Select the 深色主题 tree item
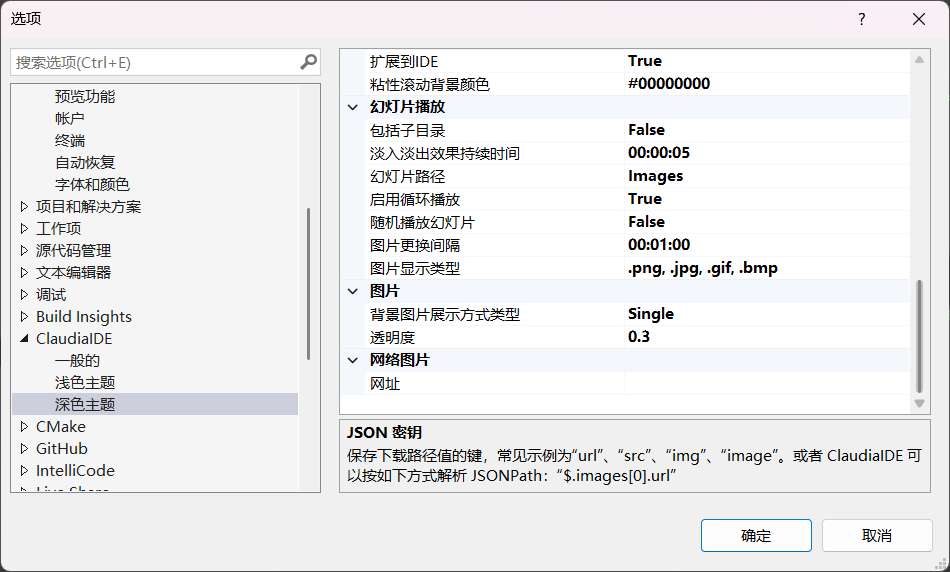950x572 pixels. (x=85, y=404)
